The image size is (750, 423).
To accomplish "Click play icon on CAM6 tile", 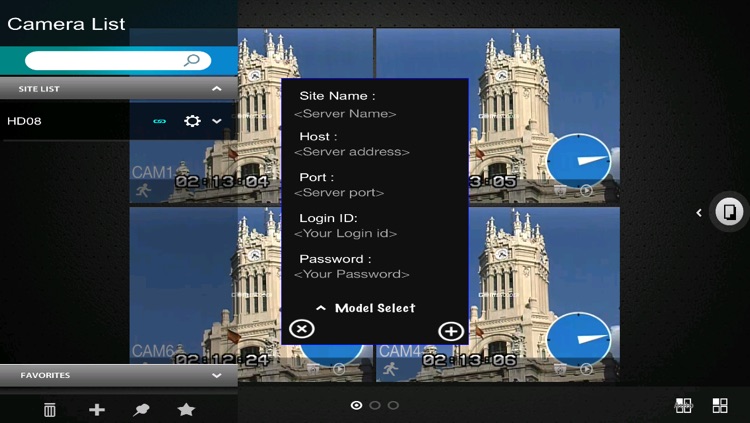I will coord(339,369).
